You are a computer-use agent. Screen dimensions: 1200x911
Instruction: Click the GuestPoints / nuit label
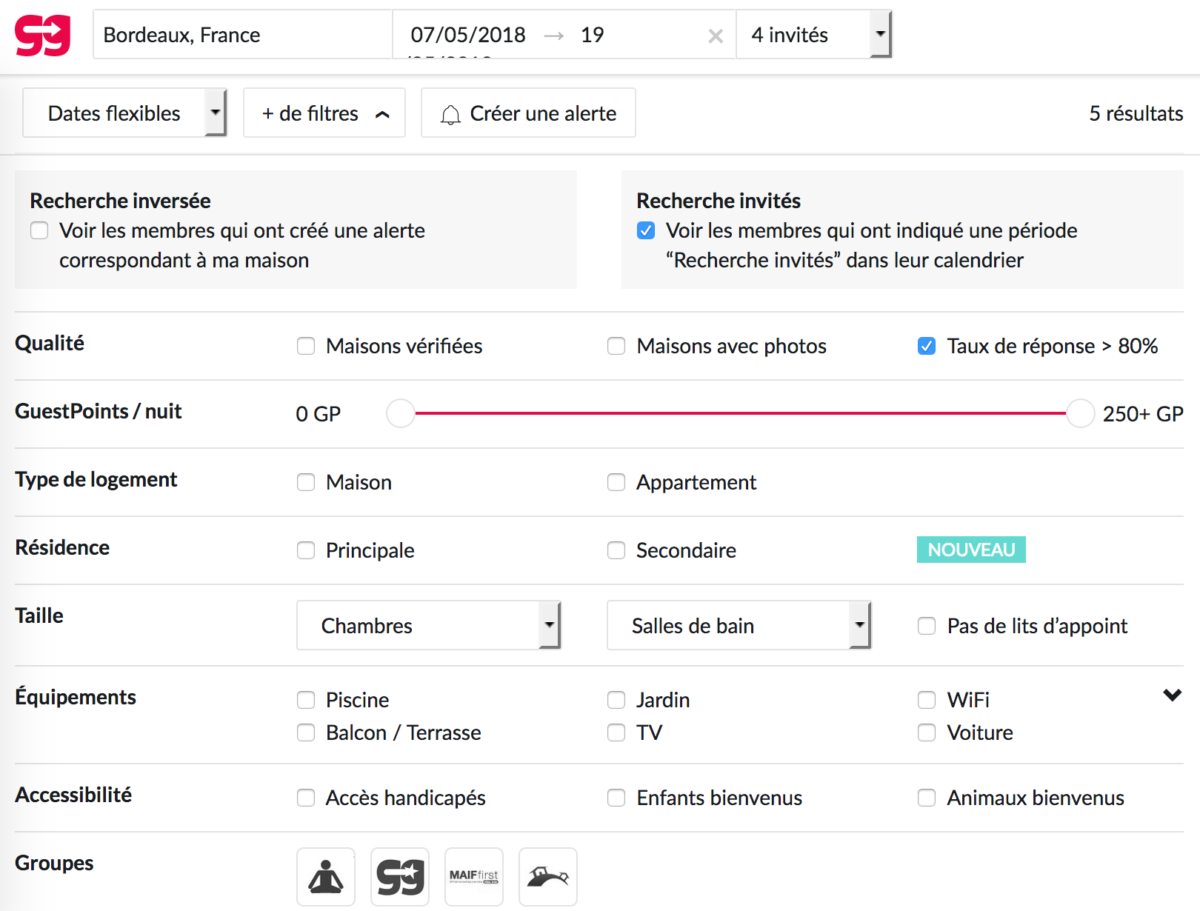99,411
